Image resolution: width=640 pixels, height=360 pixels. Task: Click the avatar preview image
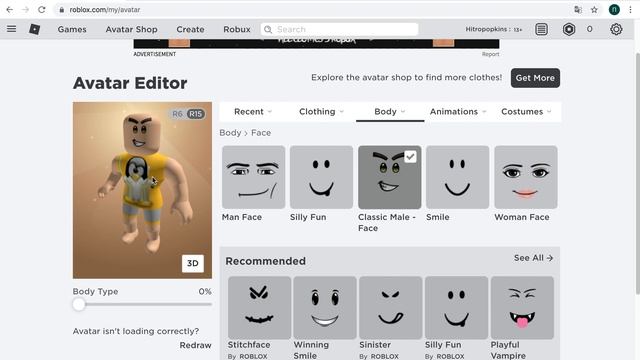(142, 190)
